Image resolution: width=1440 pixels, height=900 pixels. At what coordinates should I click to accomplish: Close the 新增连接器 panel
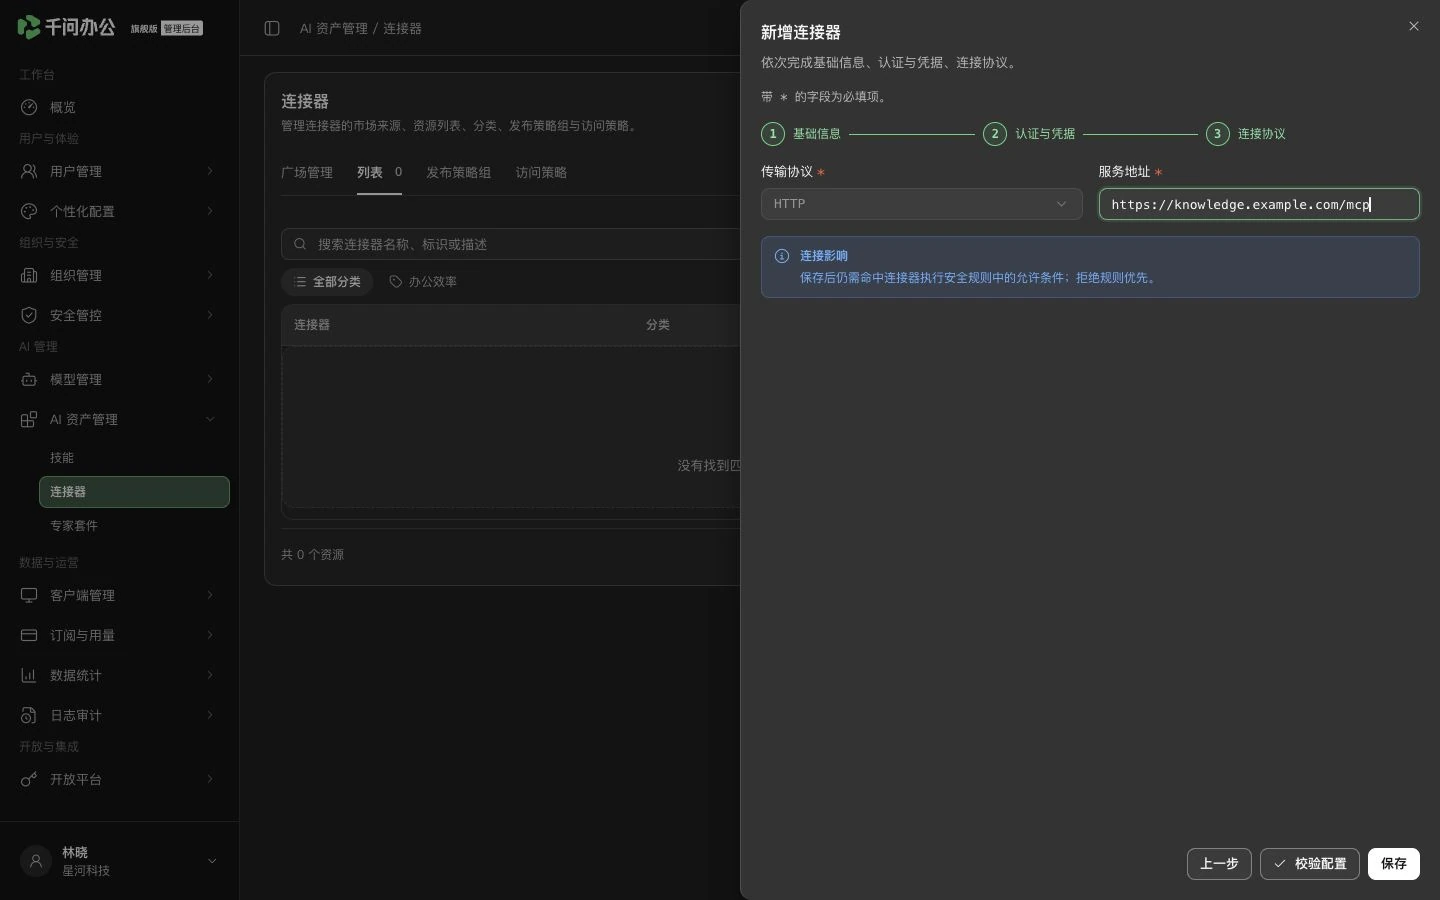[1413, 26]
